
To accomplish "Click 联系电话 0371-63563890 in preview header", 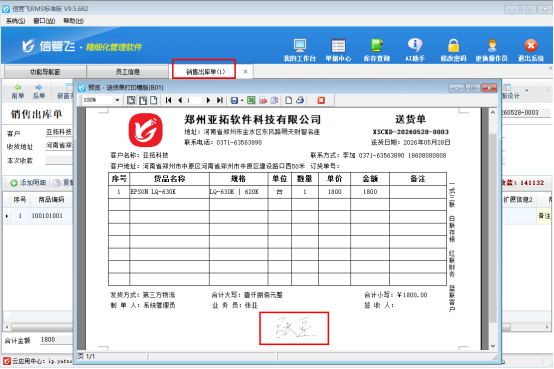I will point(223,142).
